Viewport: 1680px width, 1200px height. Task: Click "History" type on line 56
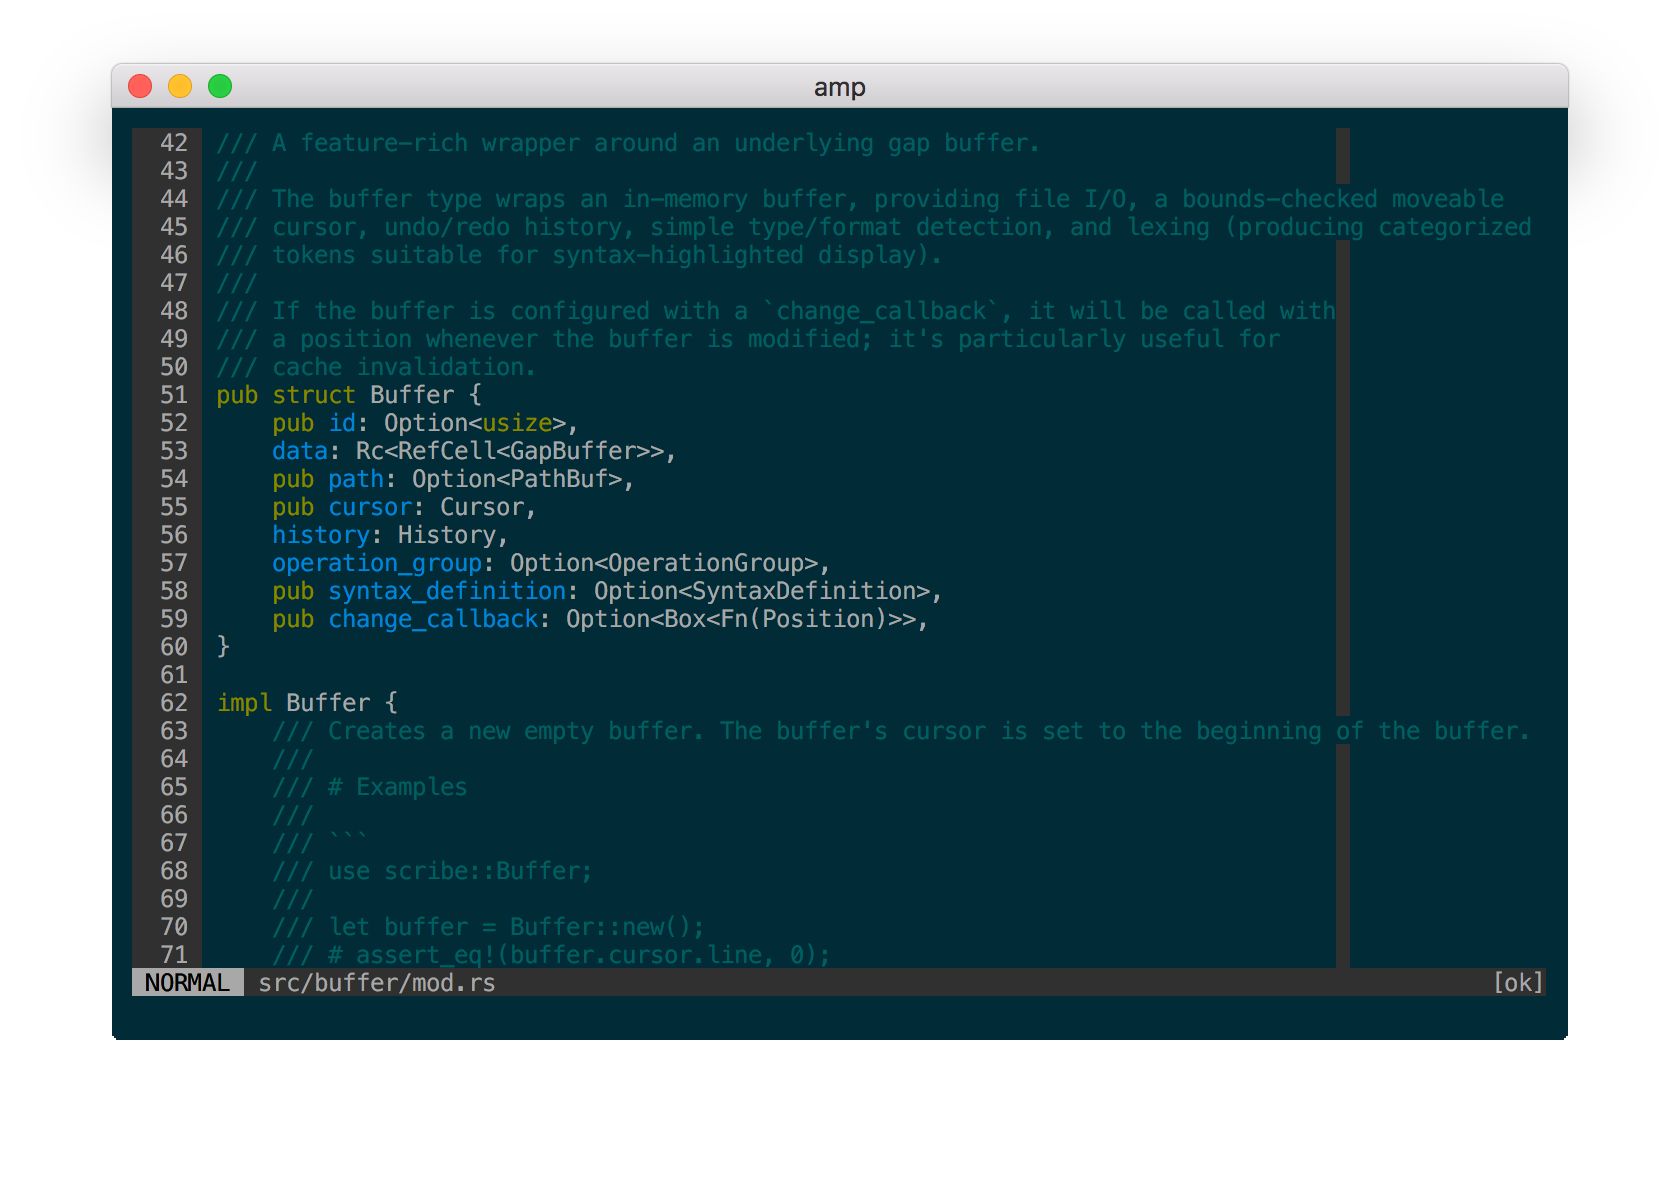click(447, 535)
